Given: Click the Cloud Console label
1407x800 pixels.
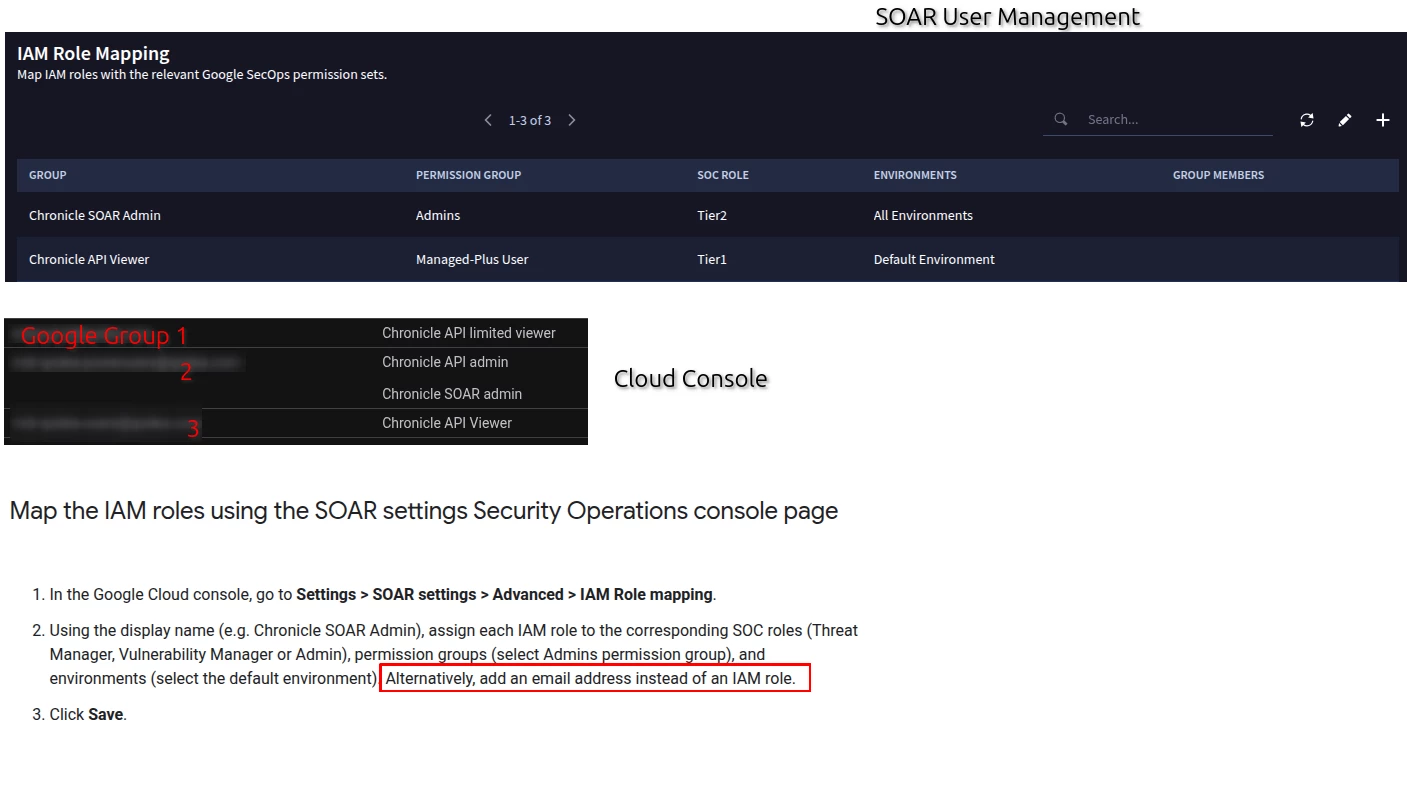Looking at the screenshot, I should click(691, 379).
